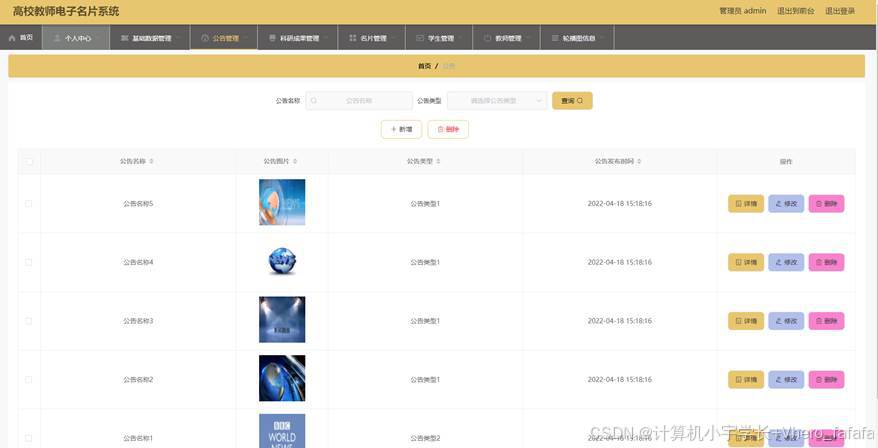Screen dimensions: 878x448
Task: Click the 新增 add button
Action: (401, 129)
